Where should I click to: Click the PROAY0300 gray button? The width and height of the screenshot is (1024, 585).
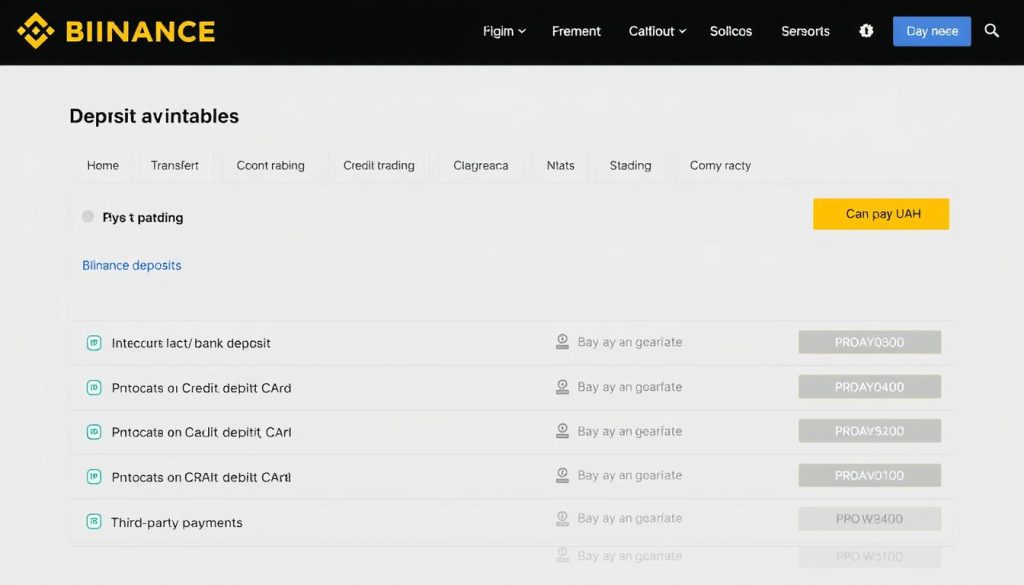click(x=869, y=342)
